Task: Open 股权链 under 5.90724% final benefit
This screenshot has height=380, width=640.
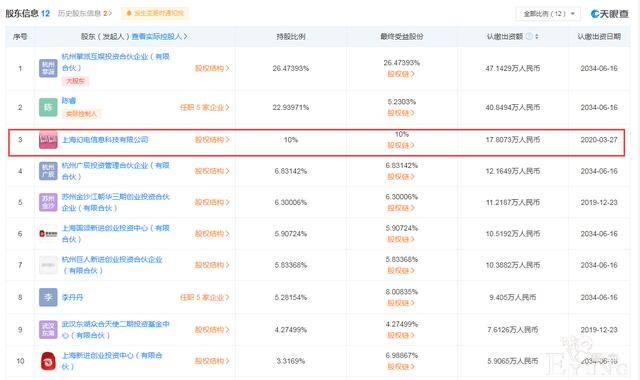Action: point(401,239)
